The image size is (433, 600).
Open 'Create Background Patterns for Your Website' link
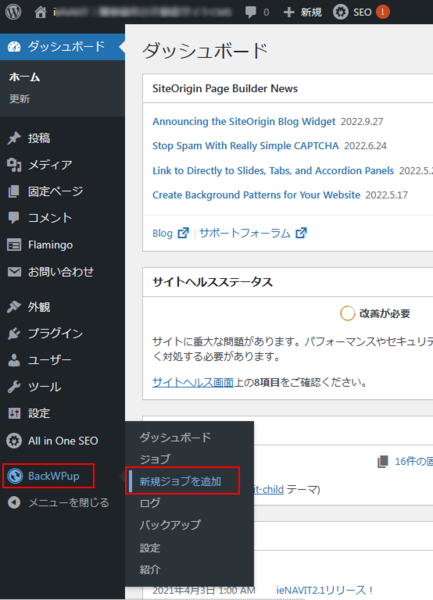pyautogui.click(x=256, y=195)
